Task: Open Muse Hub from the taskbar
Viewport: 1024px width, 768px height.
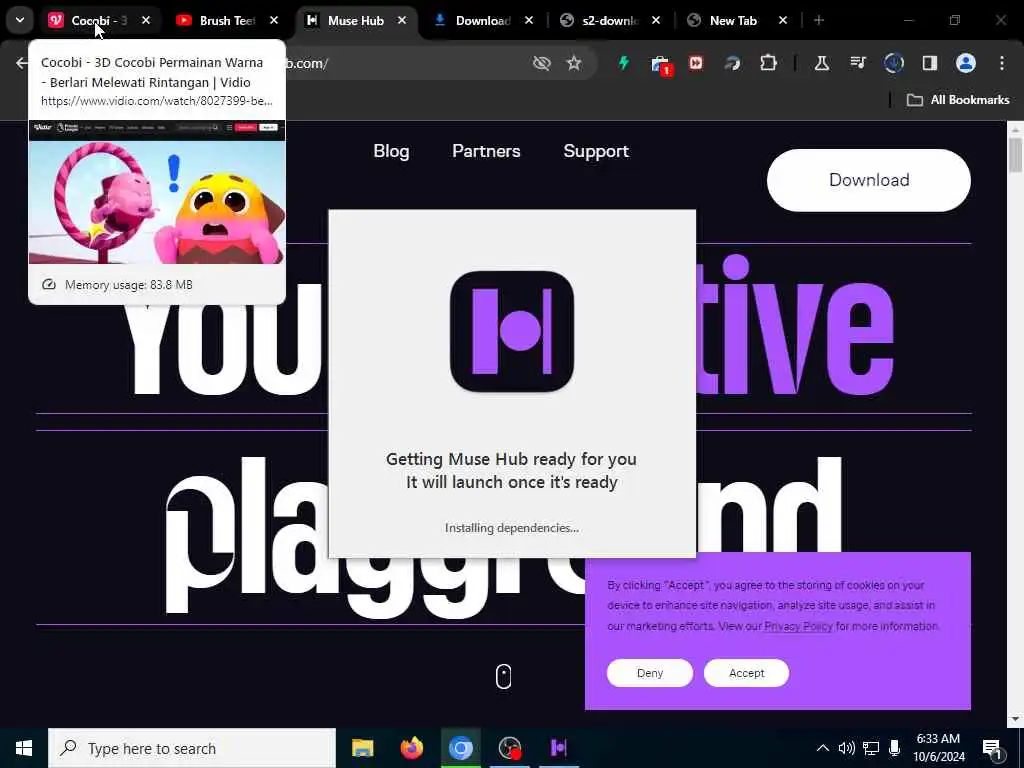Action: 558,748
